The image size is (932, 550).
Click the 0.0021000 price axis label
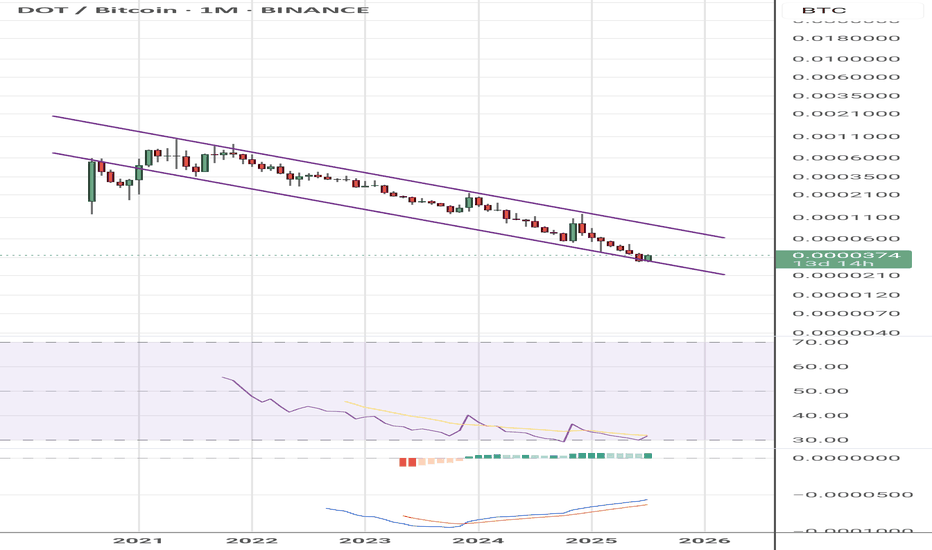(846, 114)
